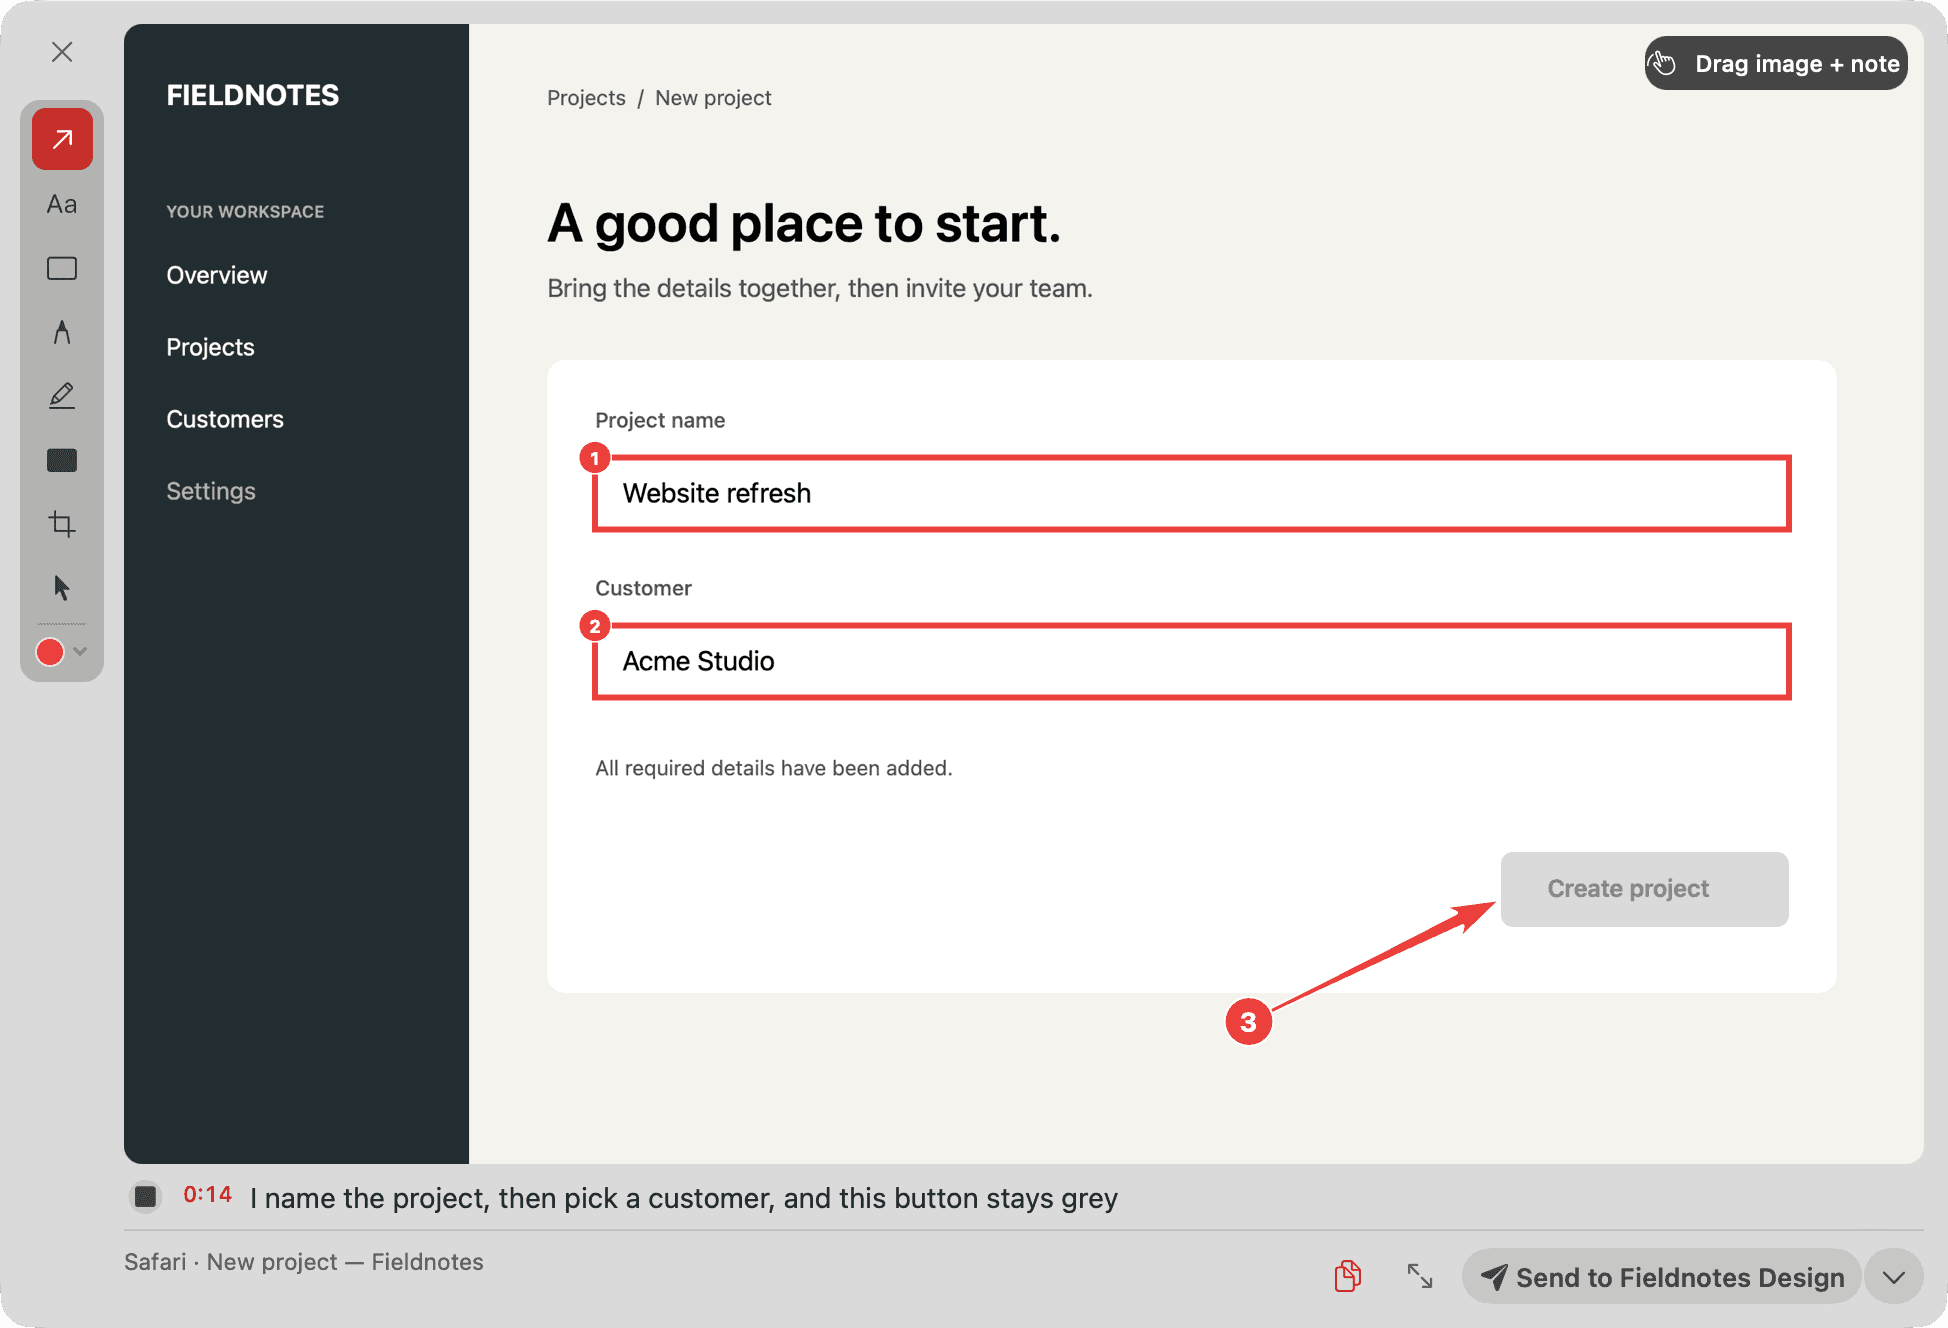The height and width of the screenshot is (1328, 1948).
Task: Select the Aa text tool
Action: point(62,204)
